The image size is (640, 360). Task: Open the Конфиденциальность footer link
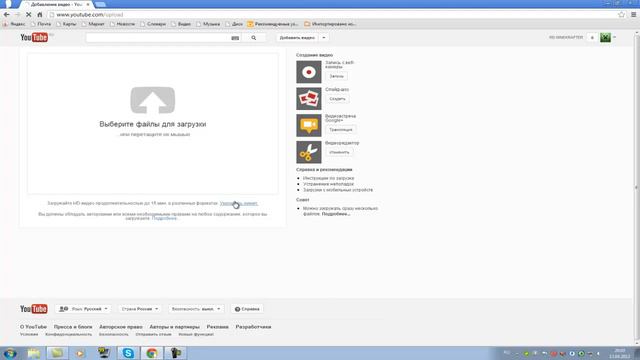click(69, 334)
